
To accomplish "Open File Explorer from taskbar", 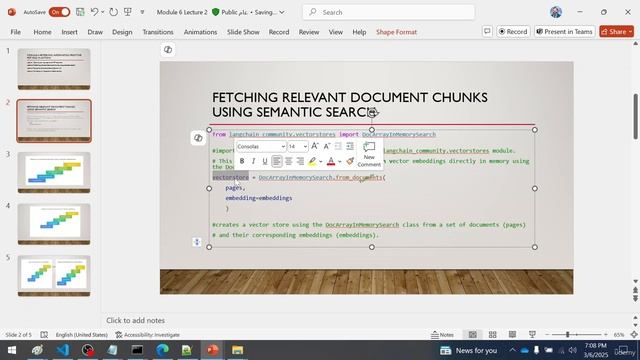I will click(x=238, y=350).
